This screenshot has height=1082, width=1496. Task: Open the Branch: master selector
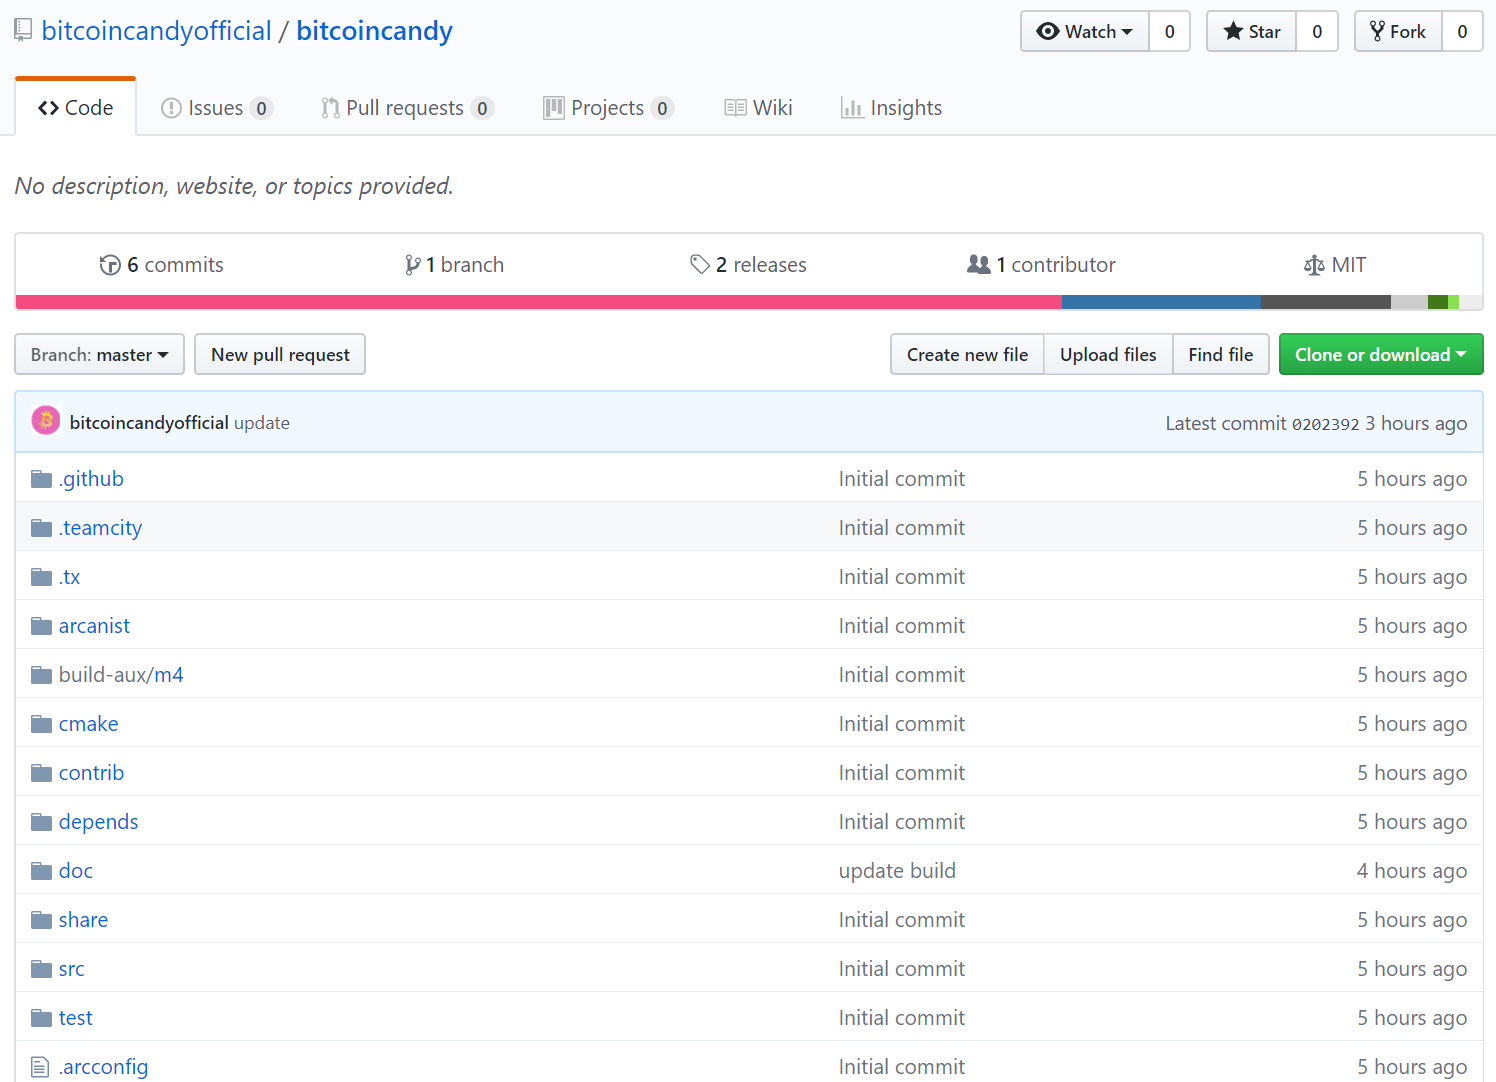pyautogui.click(x=100, y=354)
